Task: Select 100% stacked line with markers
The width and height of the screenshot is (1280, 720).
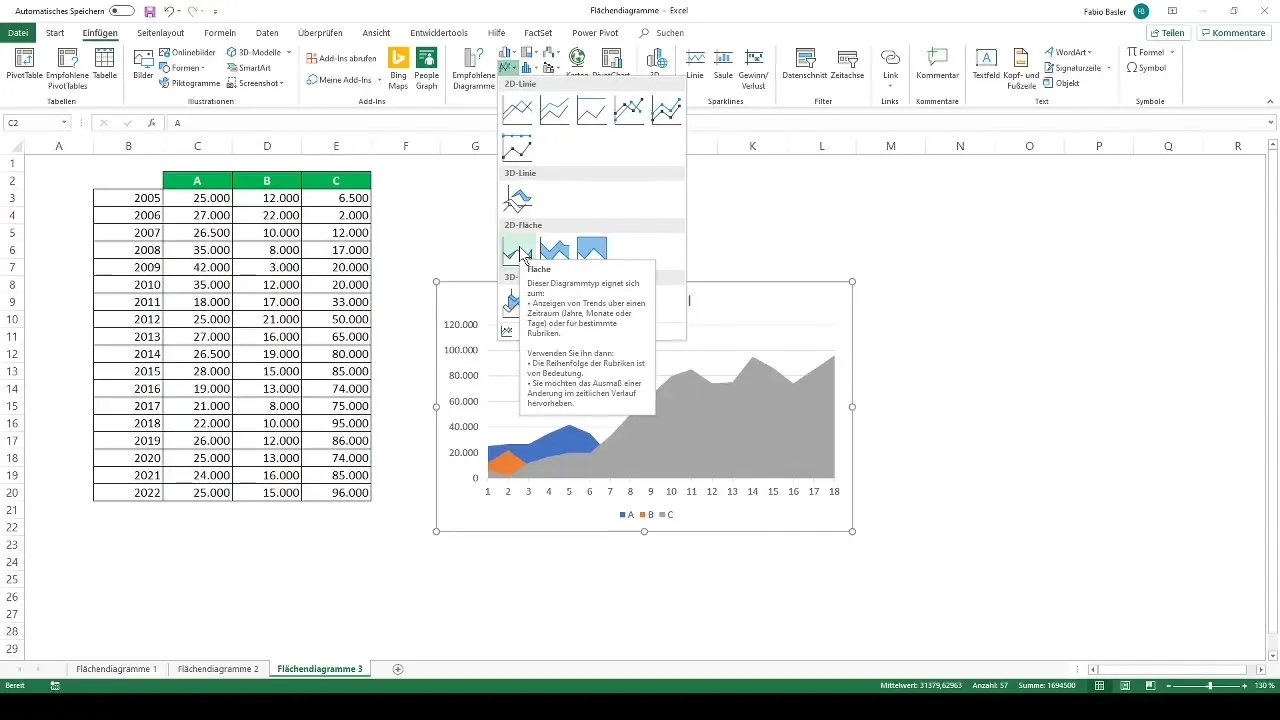Action: [517, 147]
